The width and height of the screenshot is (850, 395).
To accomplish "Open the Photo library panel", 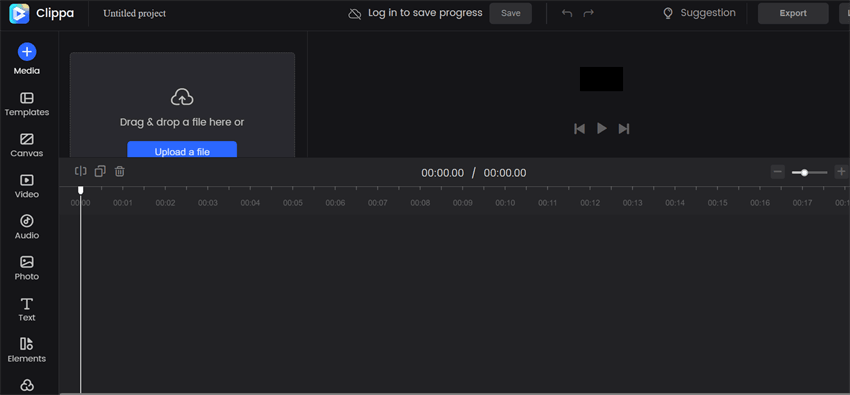I will (27, 269).
